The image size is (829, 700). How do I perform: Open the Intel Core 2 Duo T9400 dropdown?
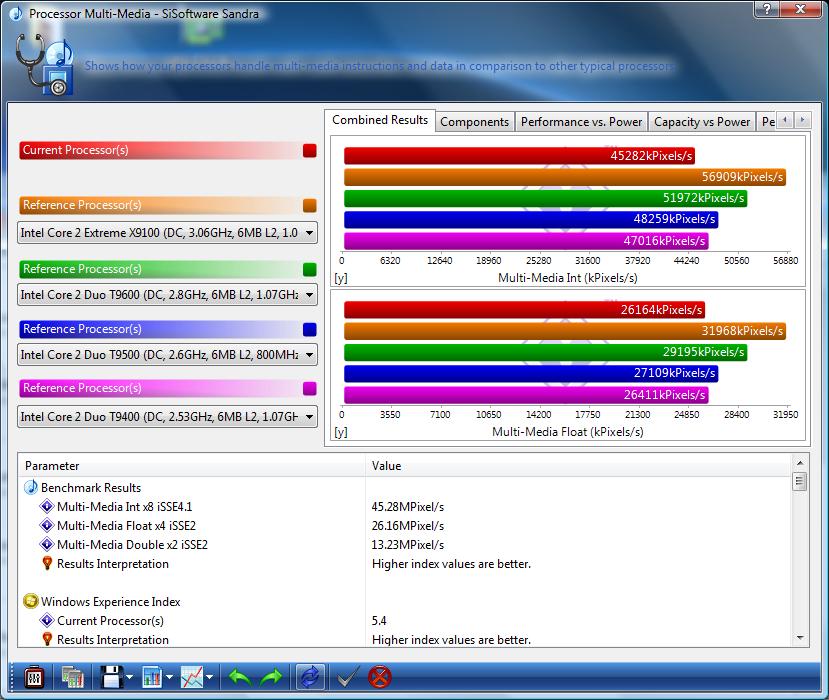coord(168,417)
